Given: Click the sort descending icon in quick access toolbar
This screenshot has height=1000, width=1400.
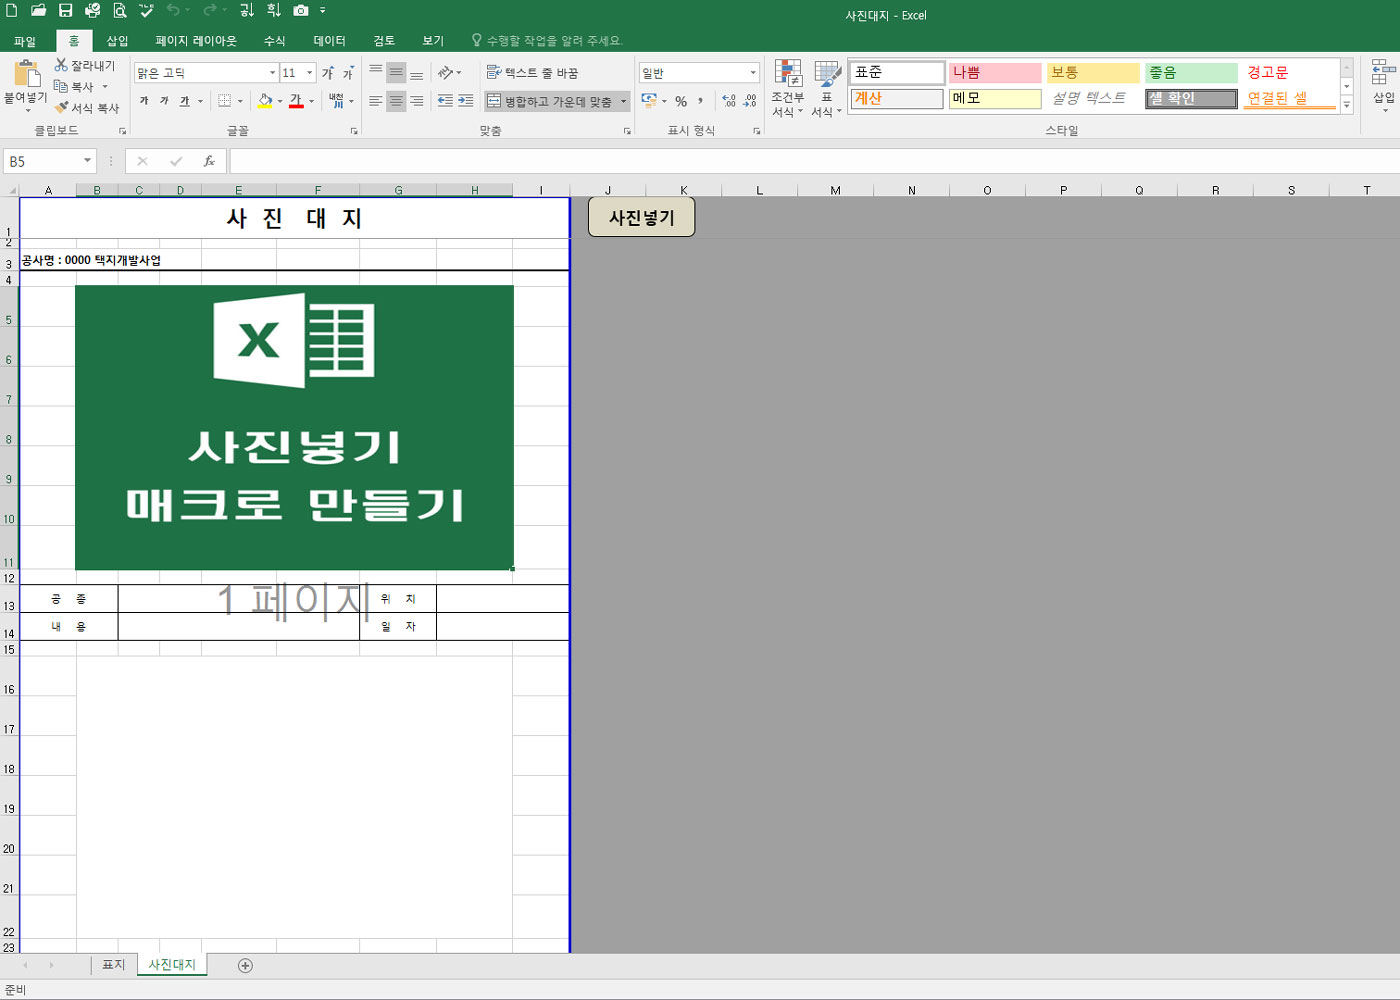Looking at the screenshot, I should coord(273,10).
